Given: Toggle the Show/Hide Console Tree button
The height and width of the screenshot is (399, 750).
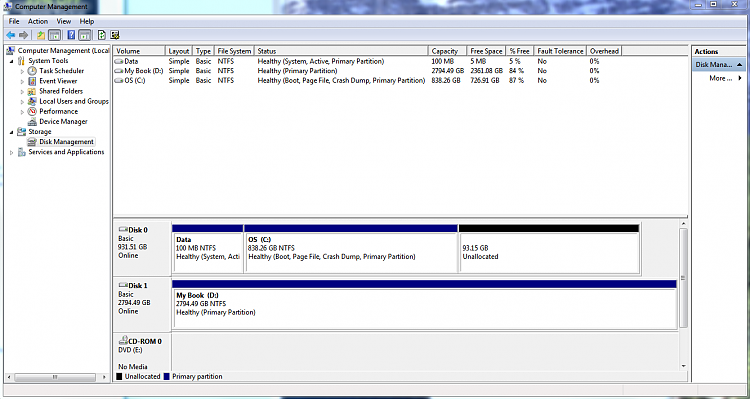Looking at the screenshot, I should [55, 35].
